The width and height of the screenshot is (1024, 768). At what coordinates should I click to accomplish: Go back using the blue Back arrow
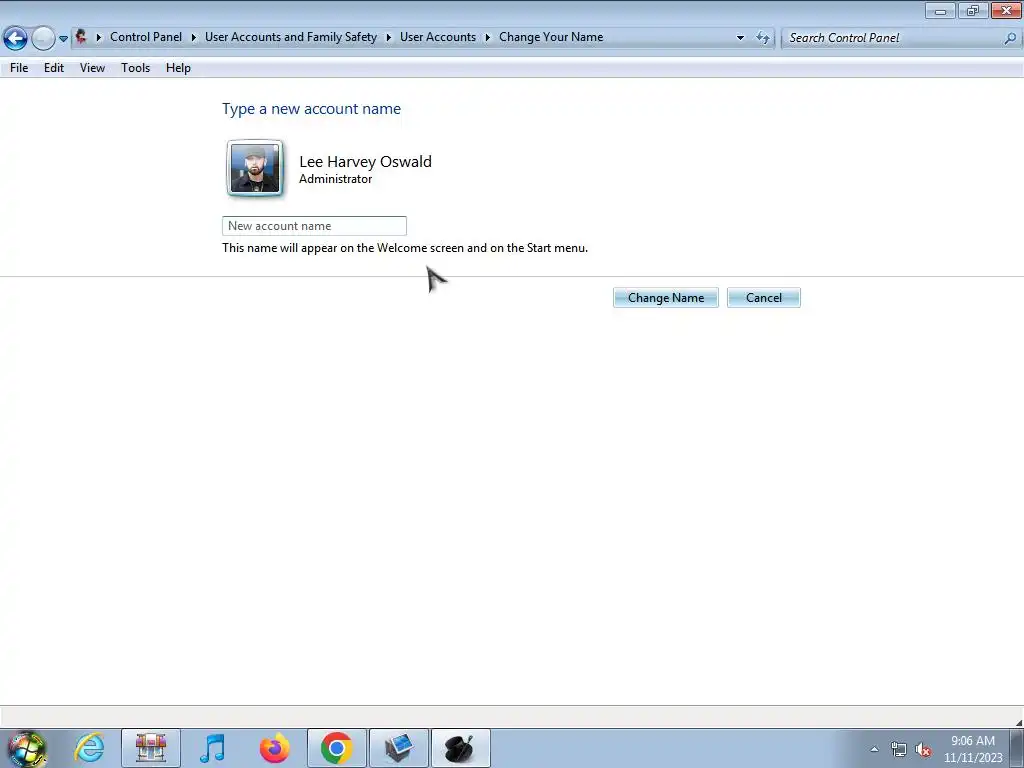click(16, 38)
